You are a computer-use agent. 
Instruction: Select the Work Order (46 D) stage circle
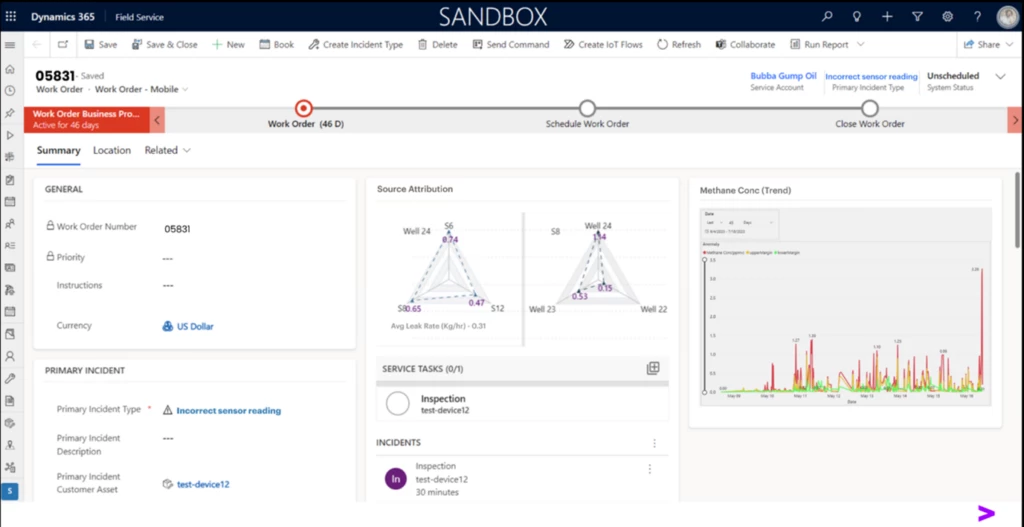pos(304,108)
